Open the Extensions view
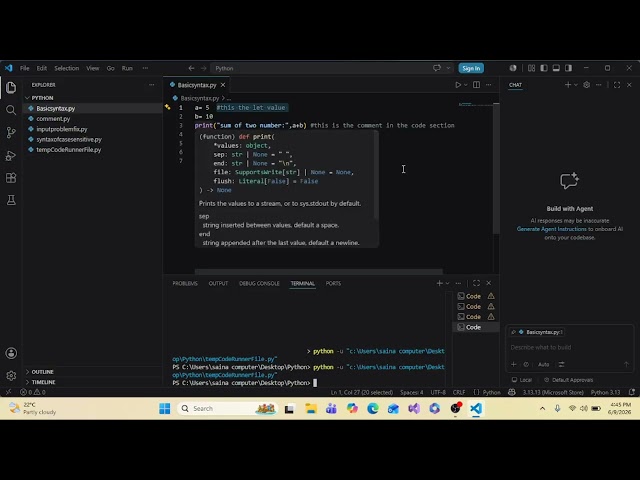Image resolution: width=640 pixels, height=480 pixels. coord(11,178)
